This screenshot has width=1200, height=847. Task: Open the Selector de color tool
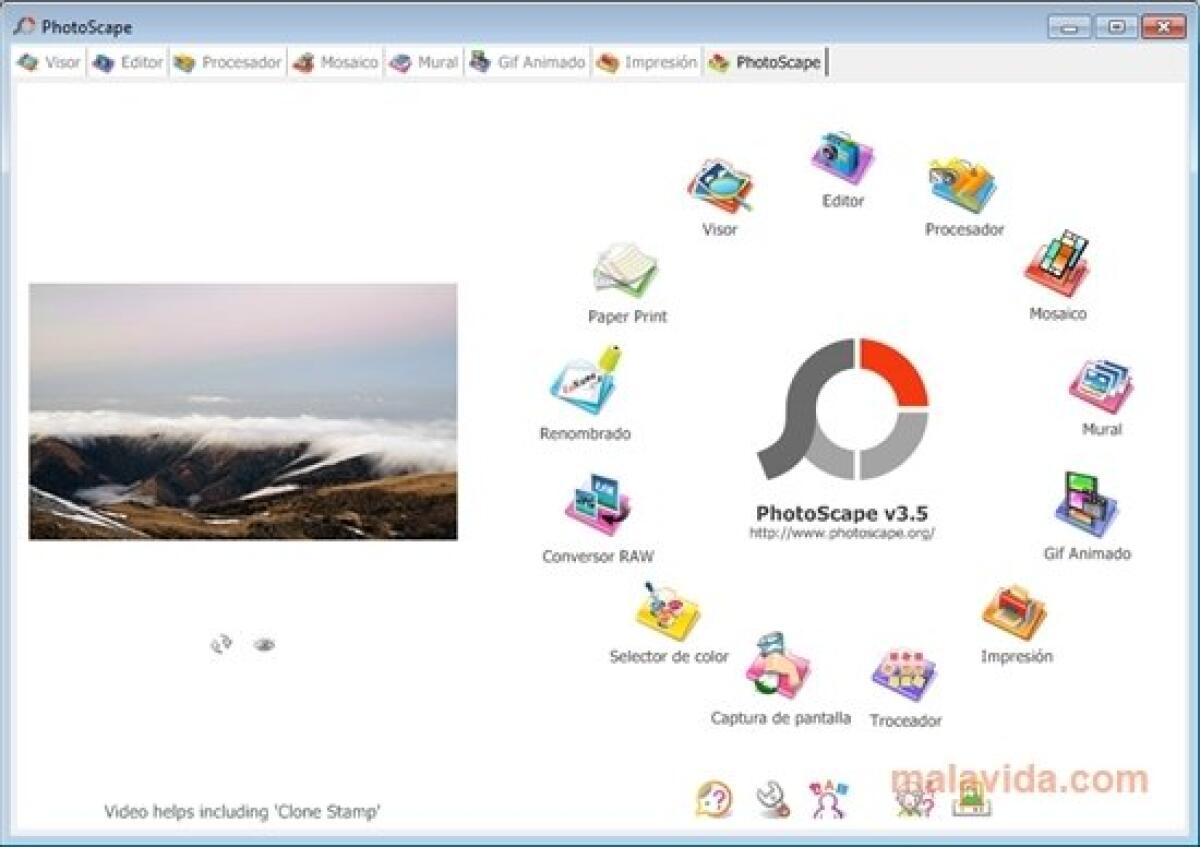pos(660,615)
